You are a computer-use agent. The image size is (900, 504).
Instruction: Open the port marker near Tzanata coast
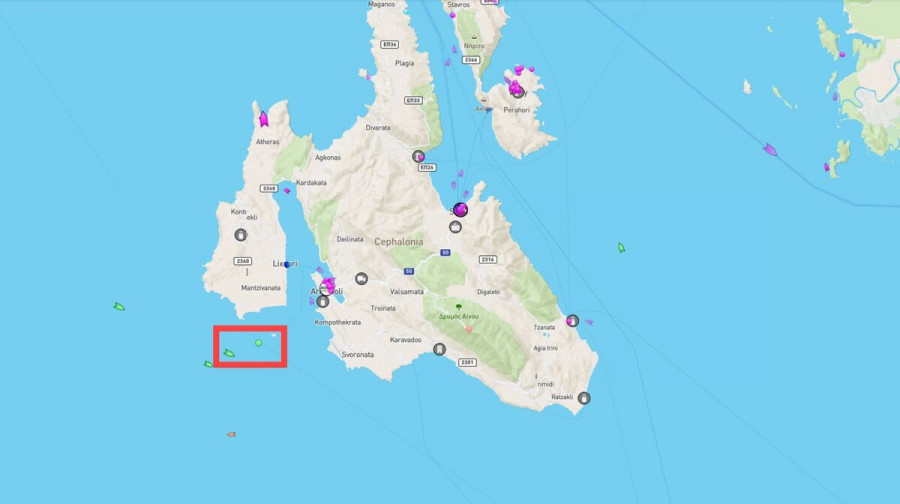pyautogui.click(x=572, y=320)
